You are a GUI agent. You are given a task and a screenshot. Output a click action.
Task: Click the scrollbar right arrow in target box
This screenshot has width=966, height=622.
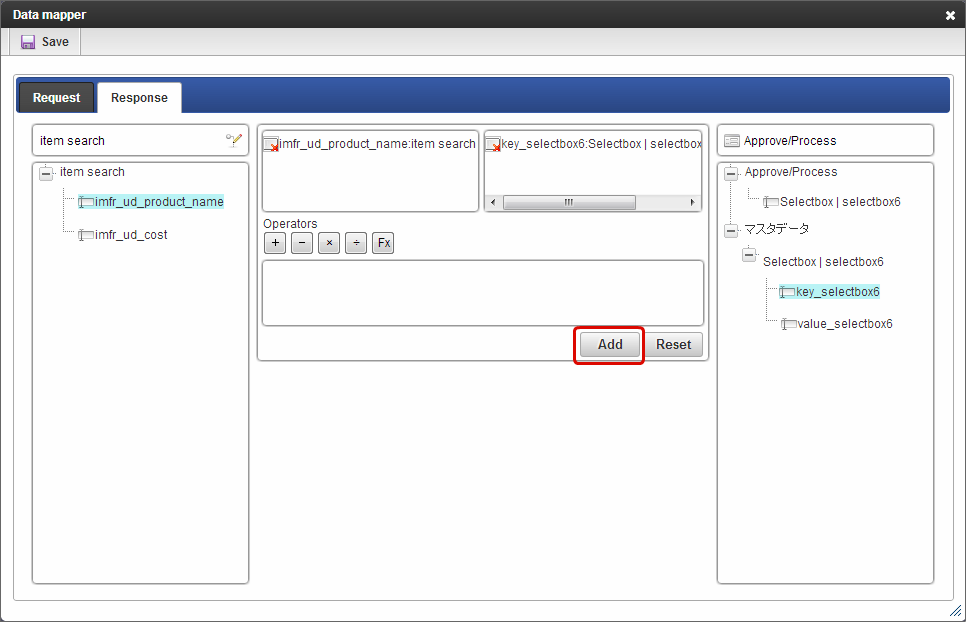point(692,203)
